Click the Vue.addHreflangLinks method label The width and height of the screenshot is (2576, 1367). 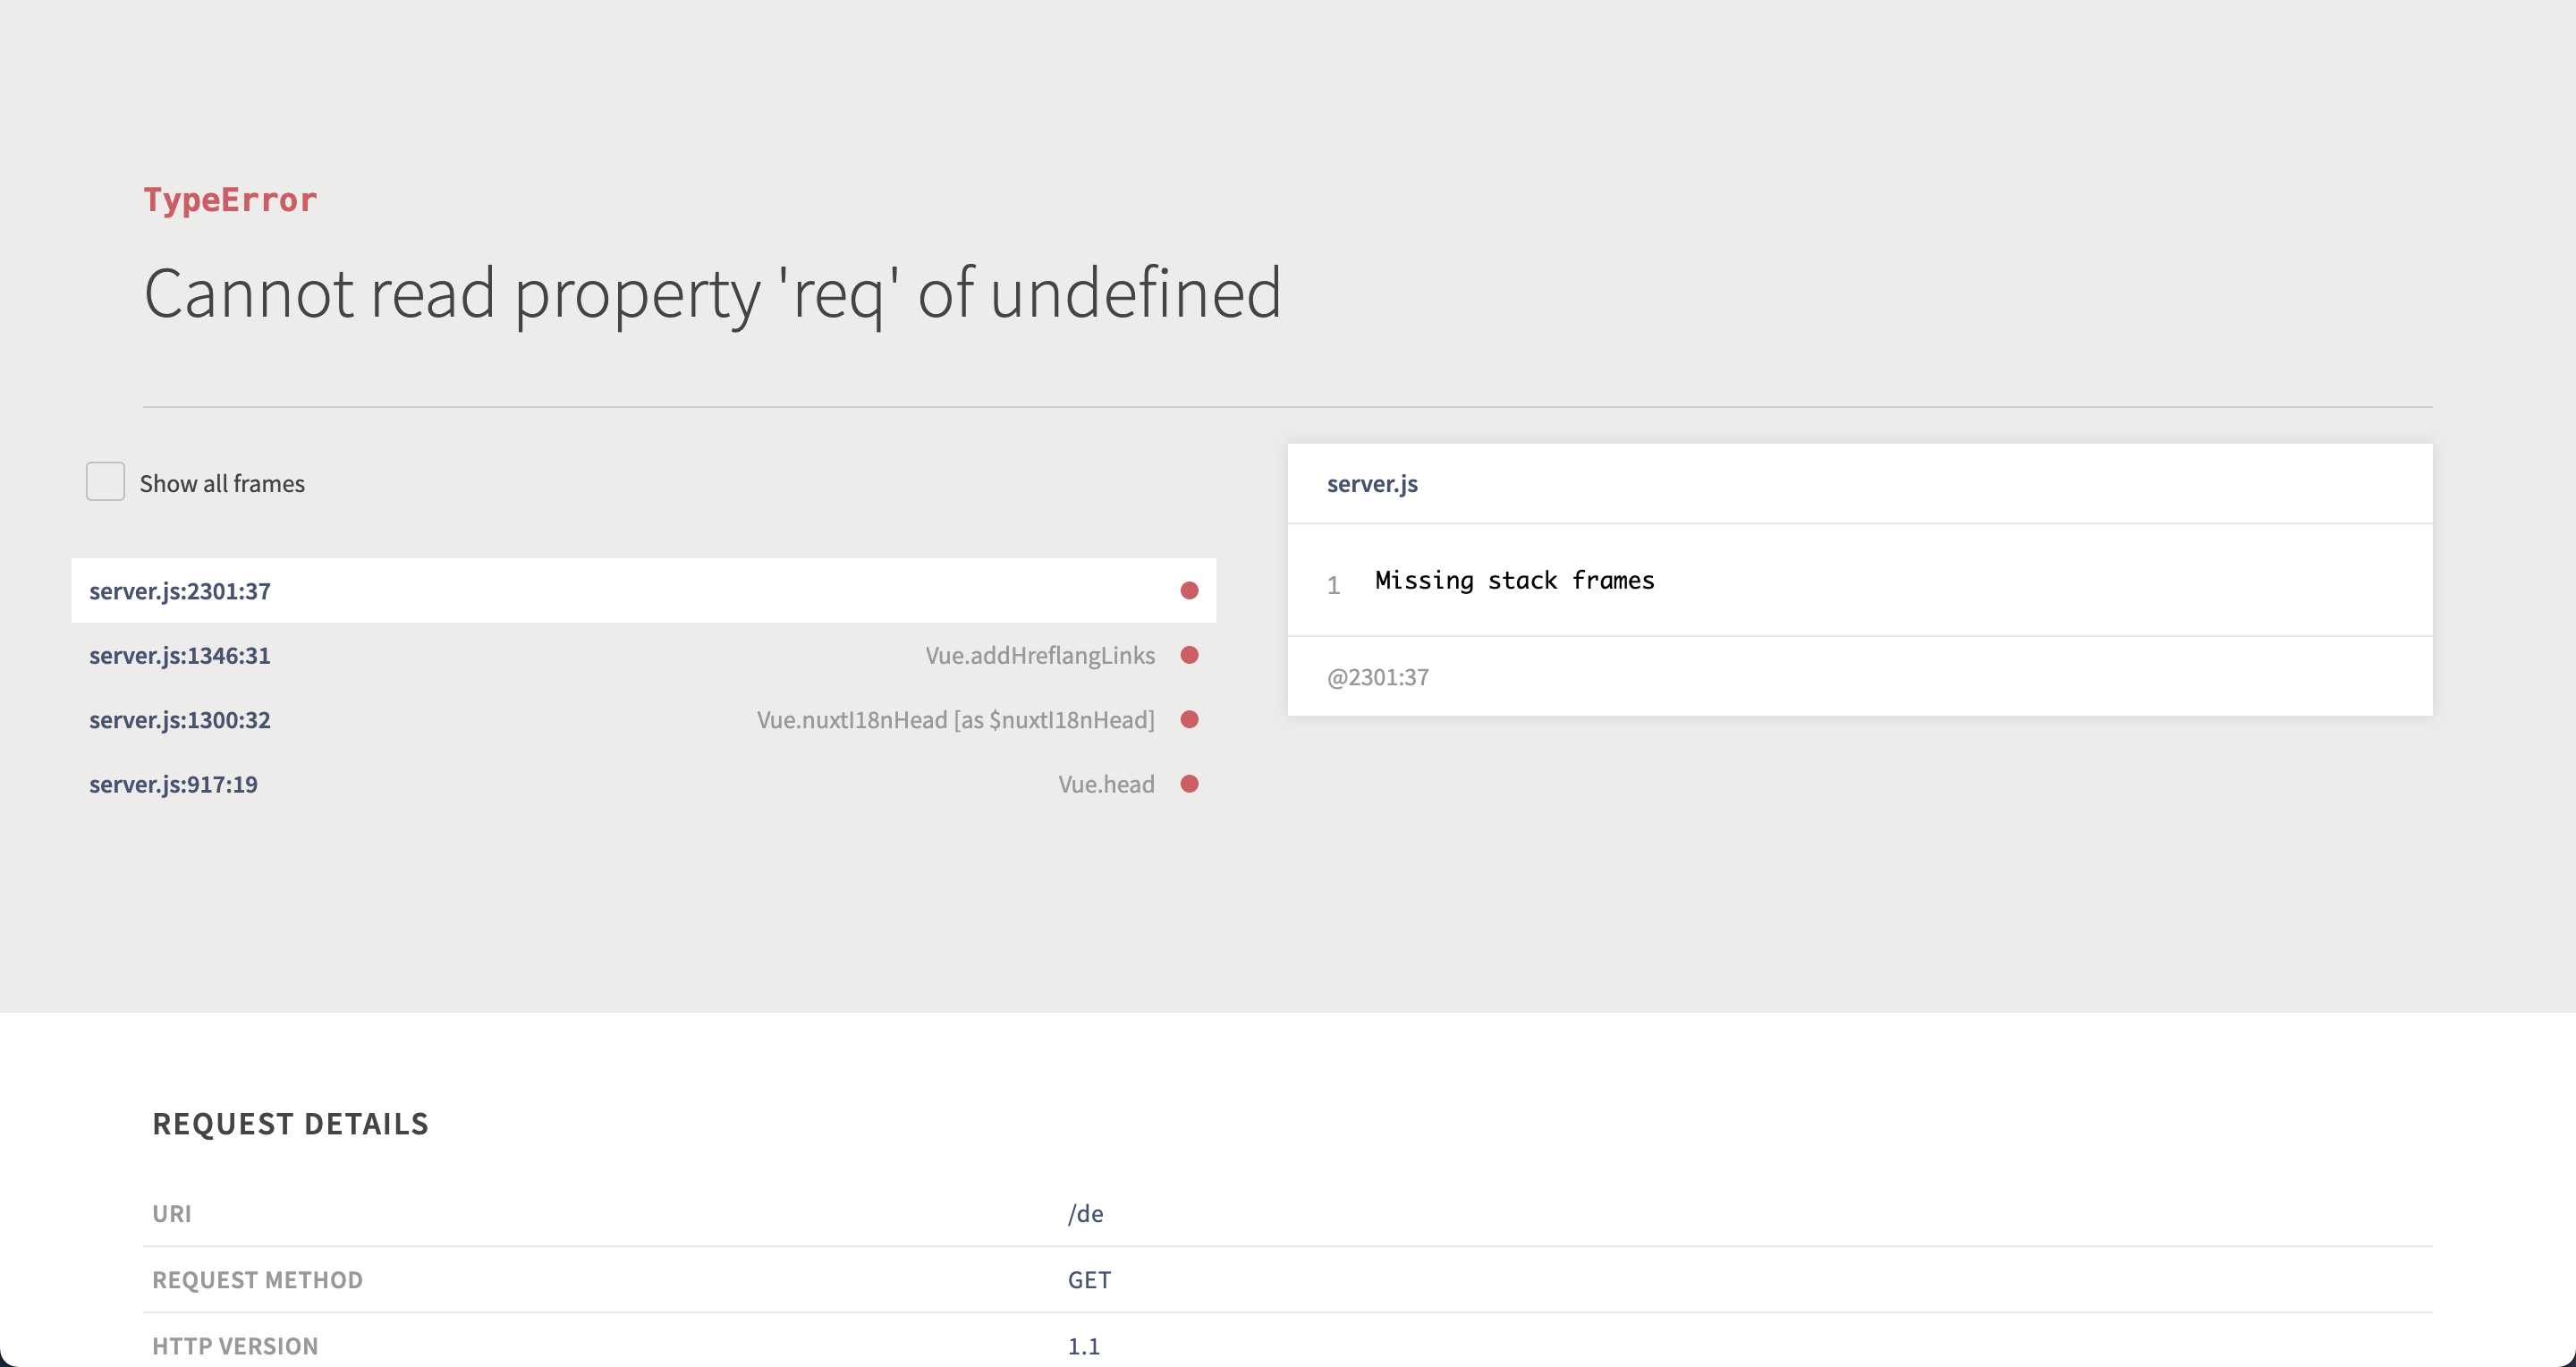coord(1040,655)
